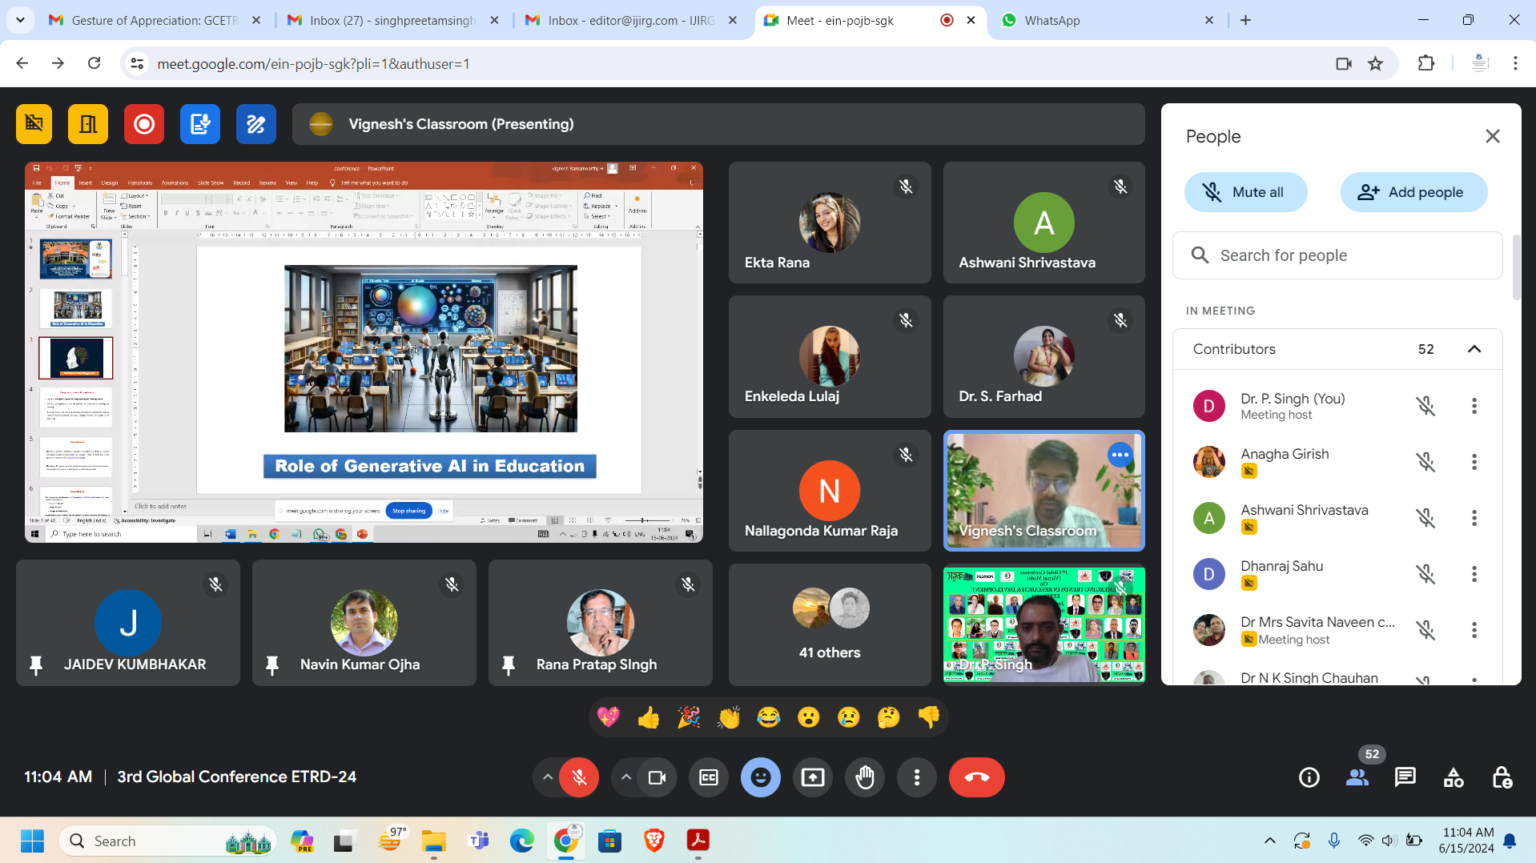The height and width of the screenshot is (863, 1536).
Task: Click the raise hand icon
Action: tap(865, 777)
